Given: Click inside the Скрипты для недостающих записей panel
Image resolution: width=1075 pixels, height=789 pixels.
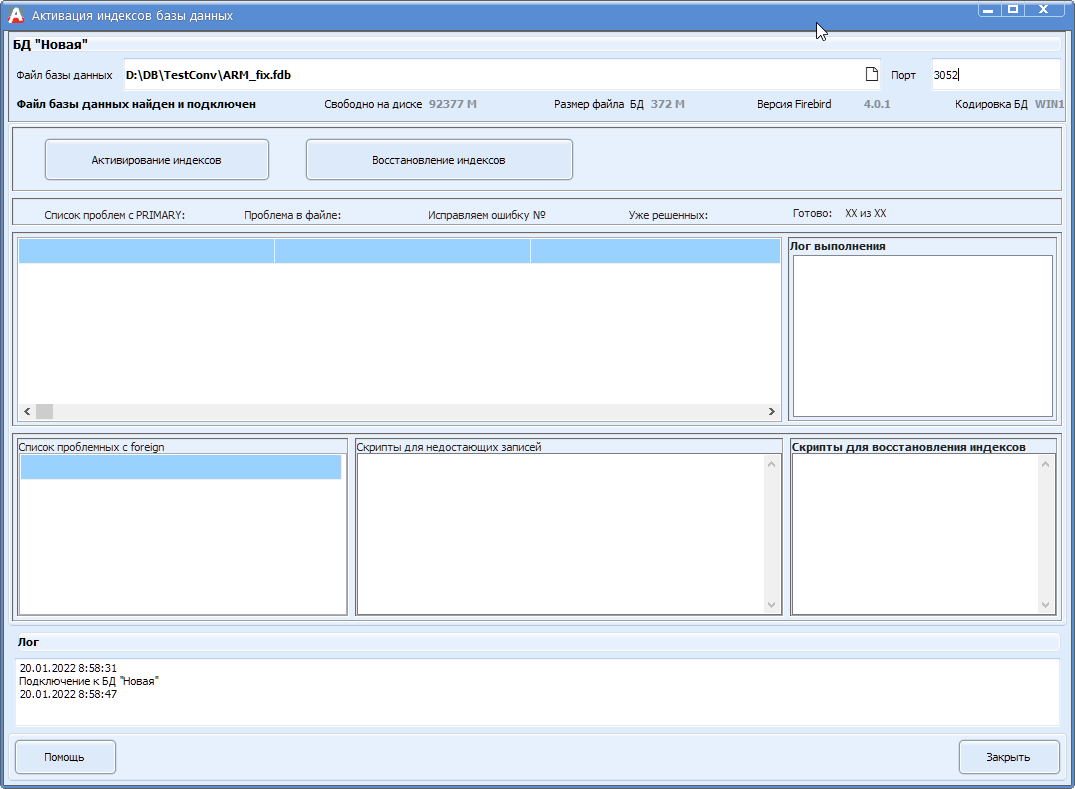Looking at the screenshot, I should (560, 530).
